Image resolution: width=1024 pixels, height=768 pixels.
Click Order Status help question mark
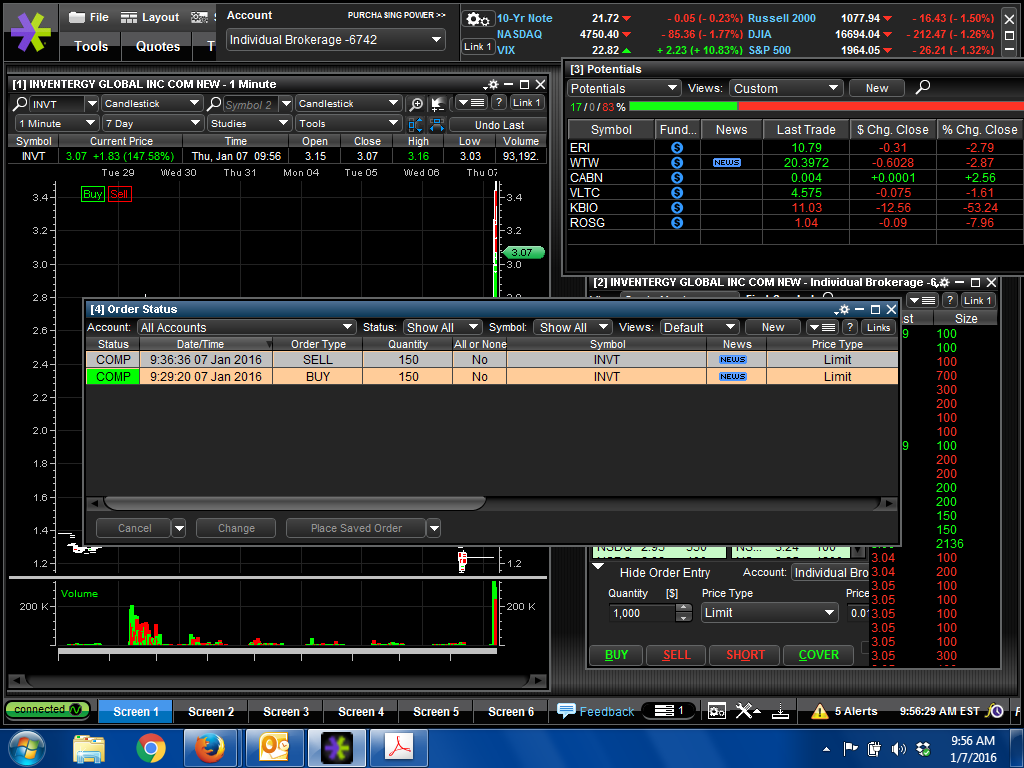click(850, 327)
